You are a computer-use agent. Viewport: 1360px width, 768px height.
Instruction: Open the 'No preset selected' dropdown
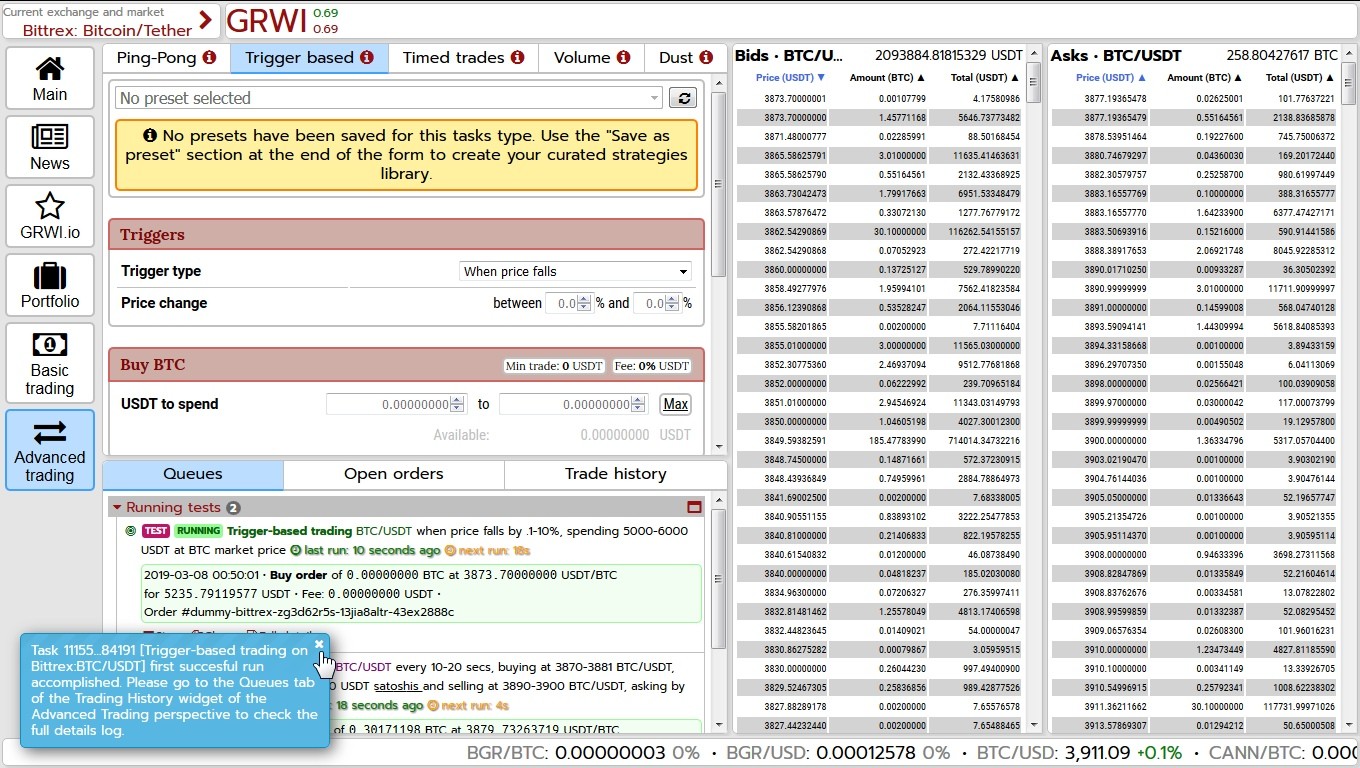388,98
